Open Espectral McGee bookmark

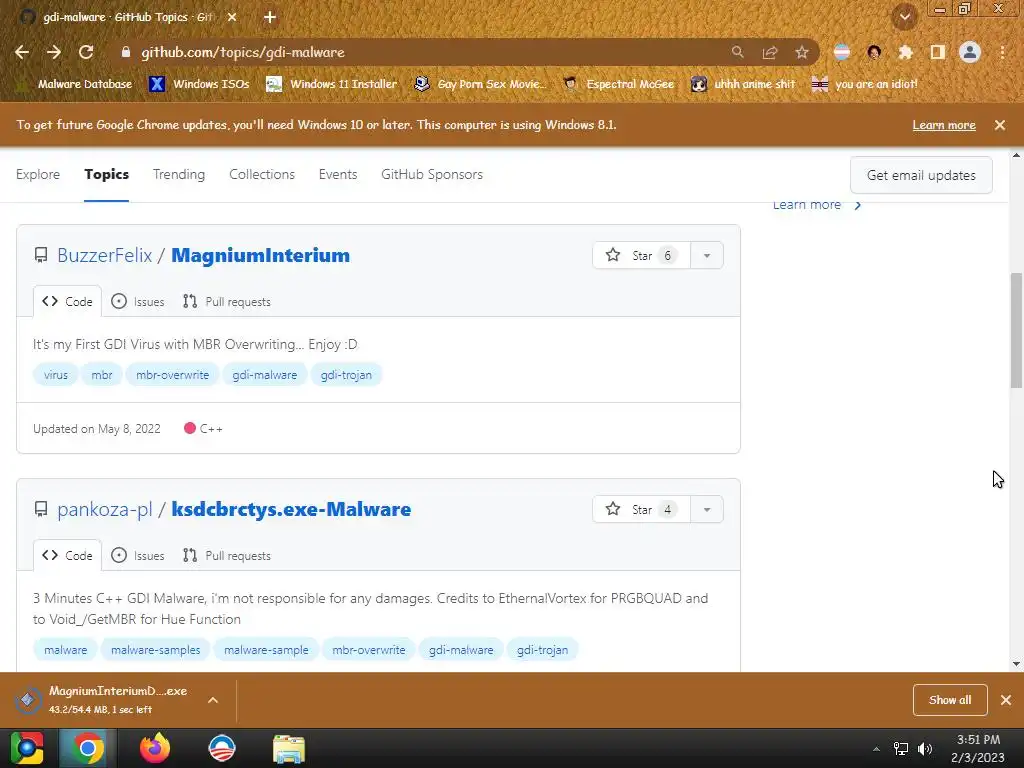[618, 84]
